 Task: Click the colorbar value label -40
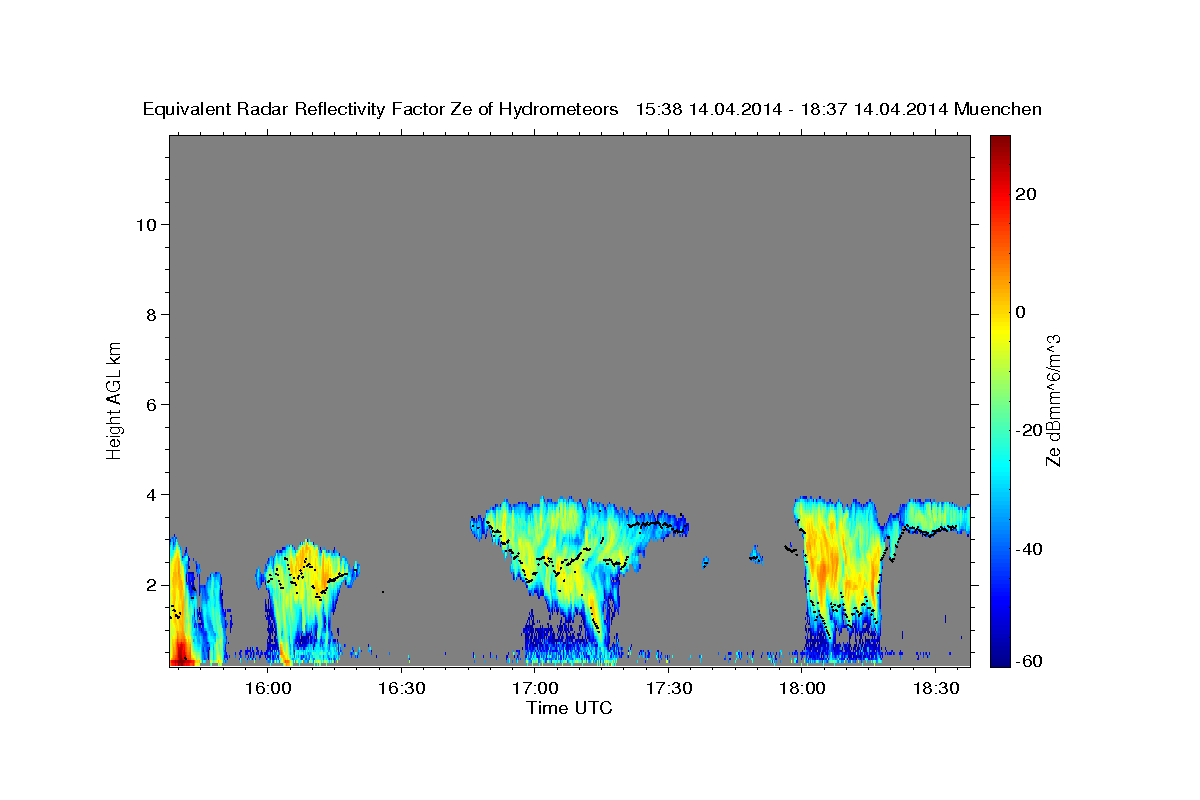(1028, 549)
